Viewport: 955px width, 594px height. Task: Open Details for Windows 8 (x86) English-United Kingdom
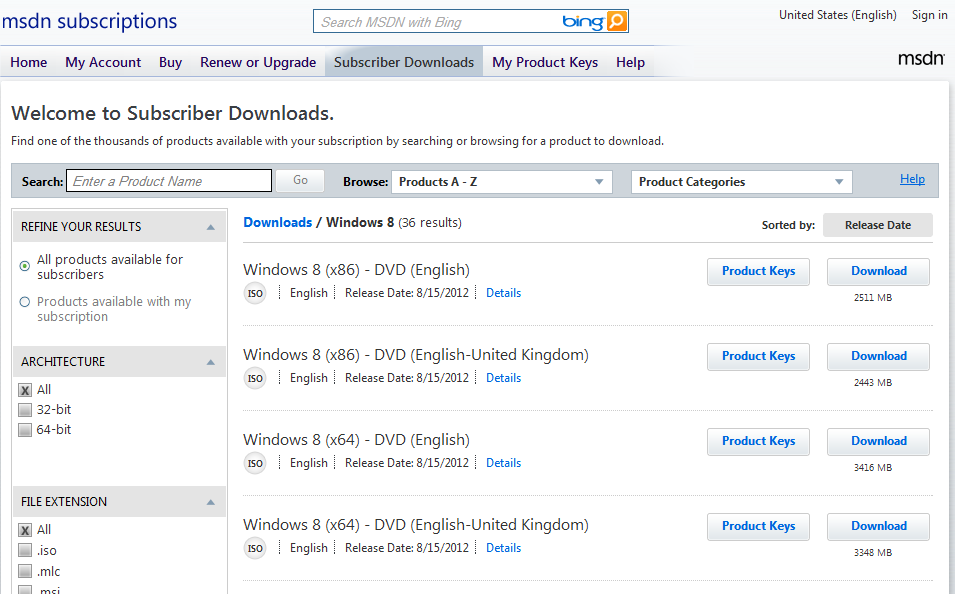pos(504,378)
